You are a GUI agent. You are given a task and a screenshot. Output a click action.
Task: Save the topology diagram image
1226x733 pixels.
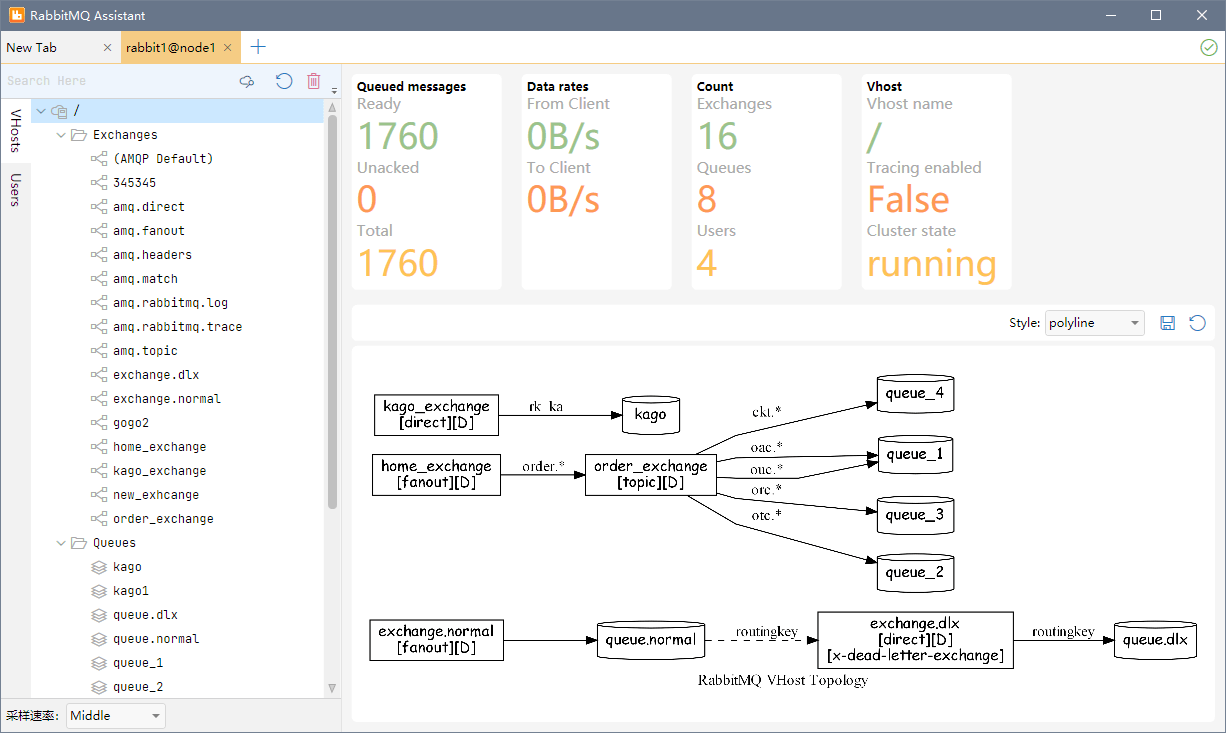coord(1167,322)
